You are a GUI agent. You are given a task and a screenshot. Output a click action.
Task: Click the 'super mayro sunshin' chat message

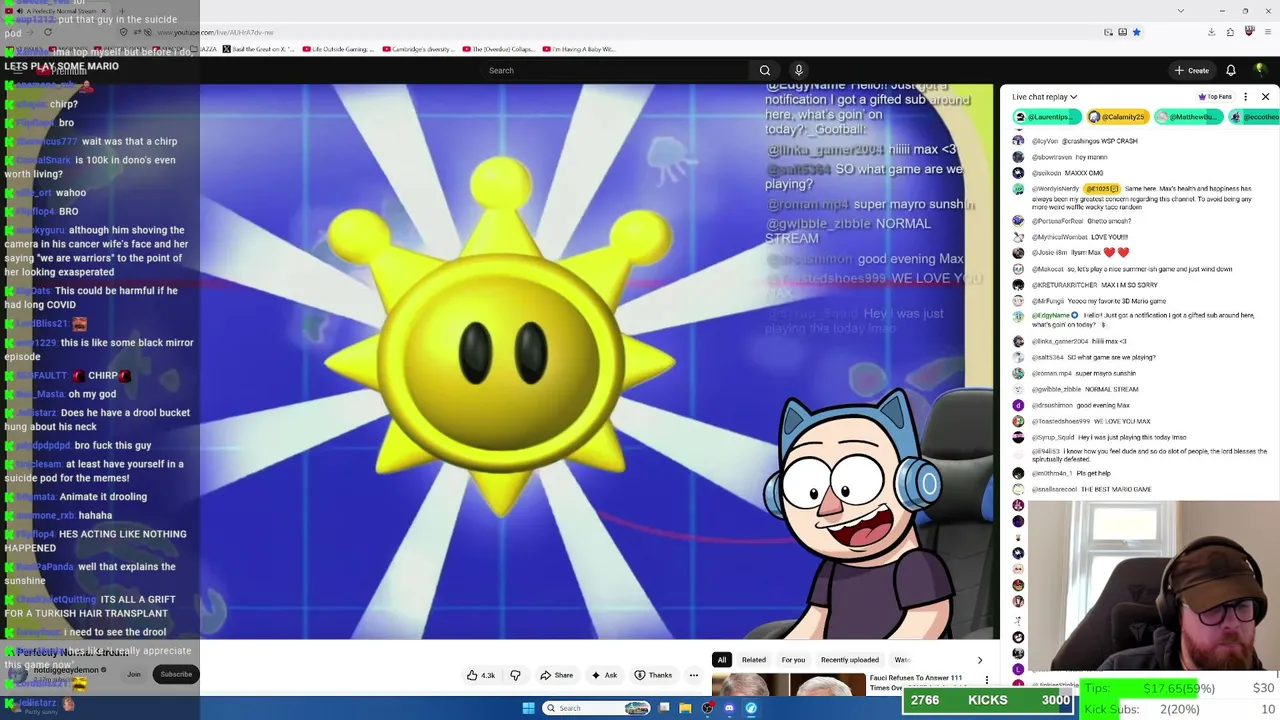tap(1106, 373)
